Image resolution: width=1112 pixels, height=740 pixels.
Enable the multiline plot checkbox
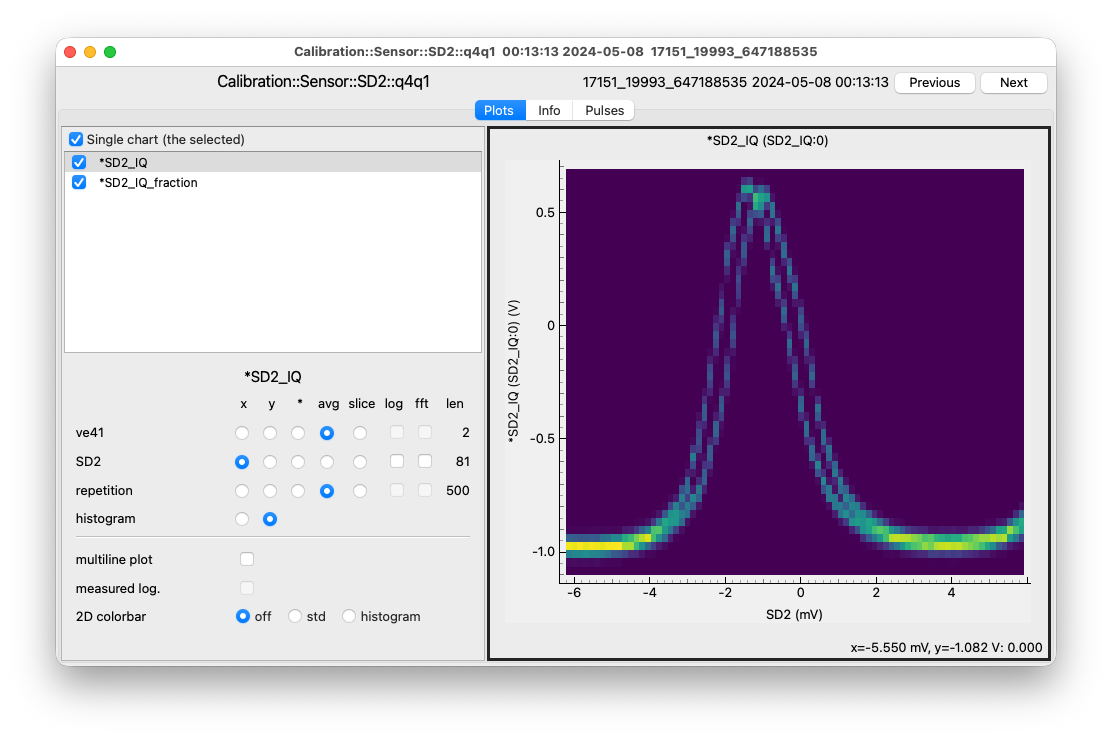click(x=247, y=559)
